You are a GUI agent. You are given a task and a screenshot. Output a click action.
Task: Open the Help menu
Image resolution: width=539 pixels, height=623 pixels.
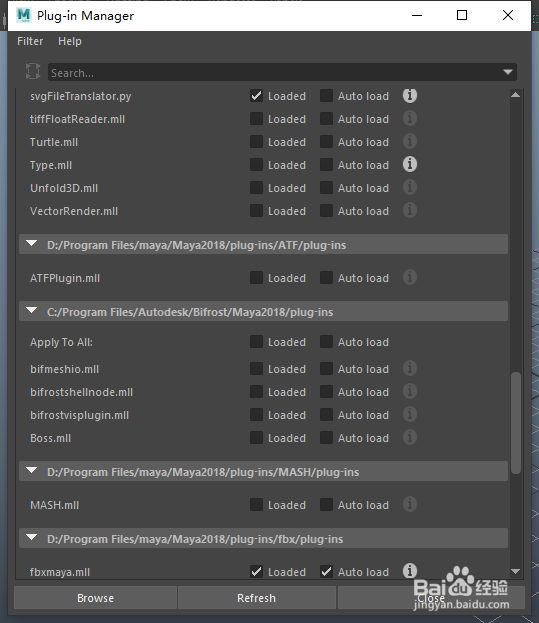(x=70, y=41)
